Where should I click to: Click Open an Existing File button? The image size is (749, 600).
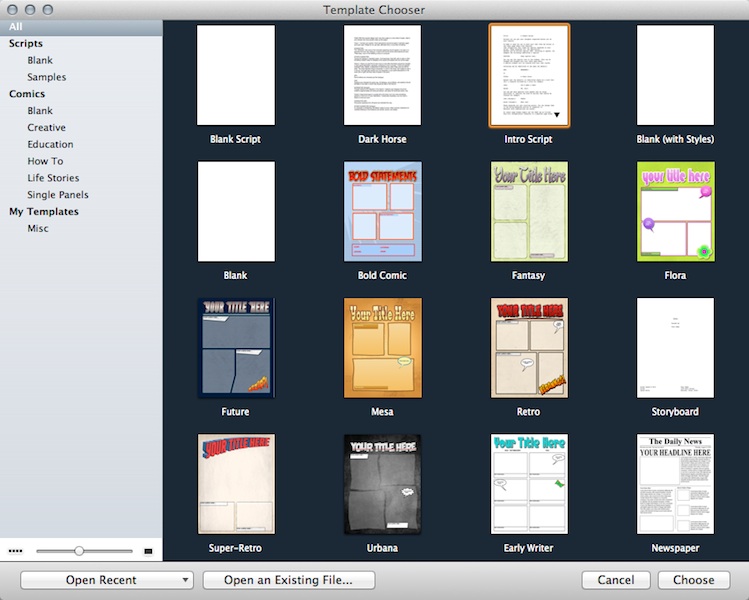click(289, 580)
